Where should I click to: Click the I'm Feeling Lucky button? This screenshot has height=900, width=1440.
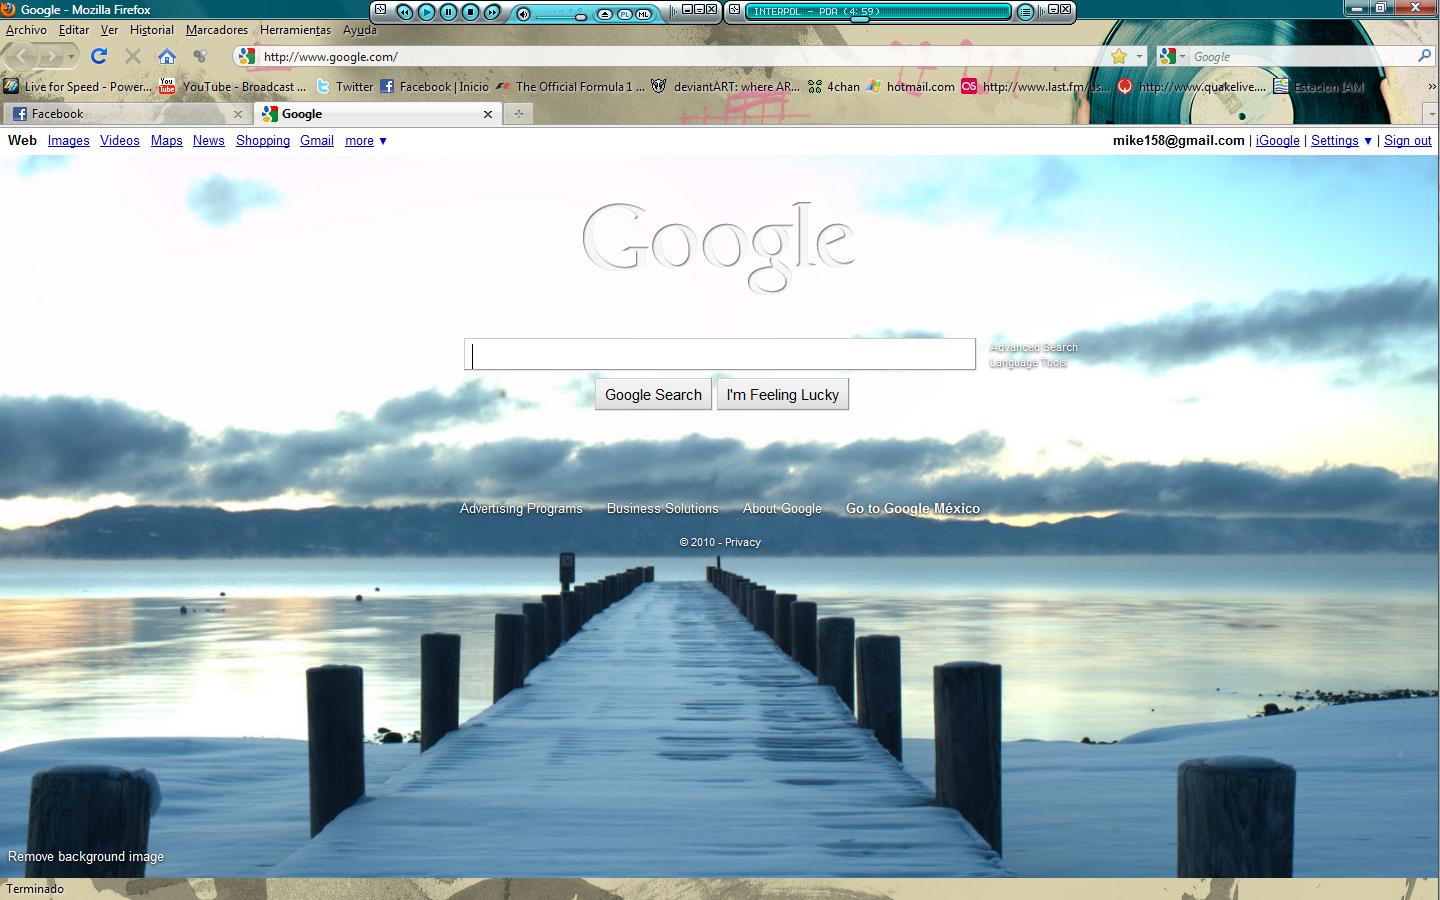pyautogui.click(x=782, y=395)
